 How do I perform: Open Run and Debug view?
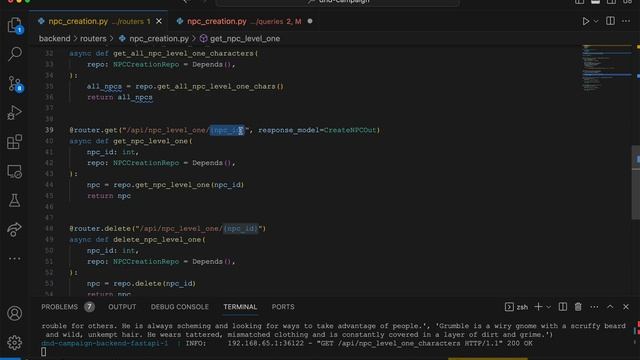point(15,113)
